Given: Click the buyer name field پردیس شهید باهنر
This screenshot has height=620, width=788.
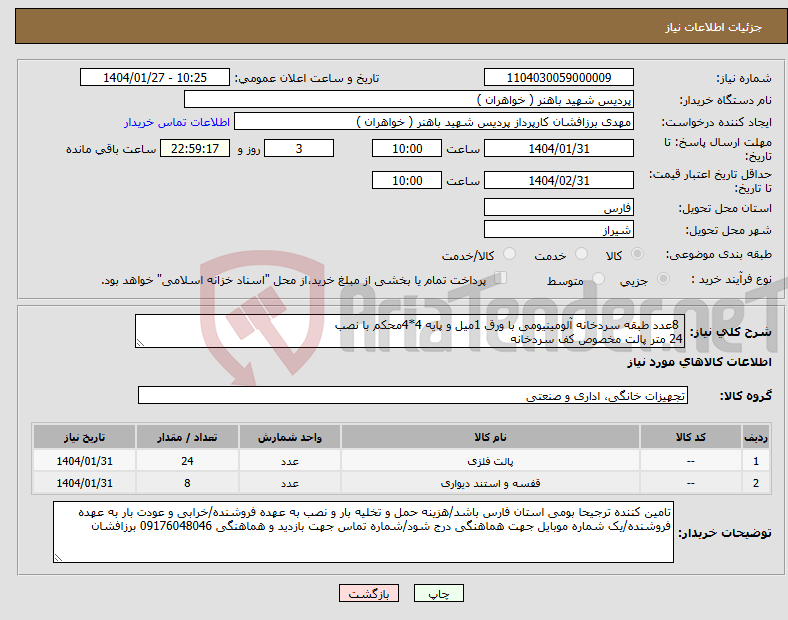Looking at the screenshot, I should (x=409, y=100).
